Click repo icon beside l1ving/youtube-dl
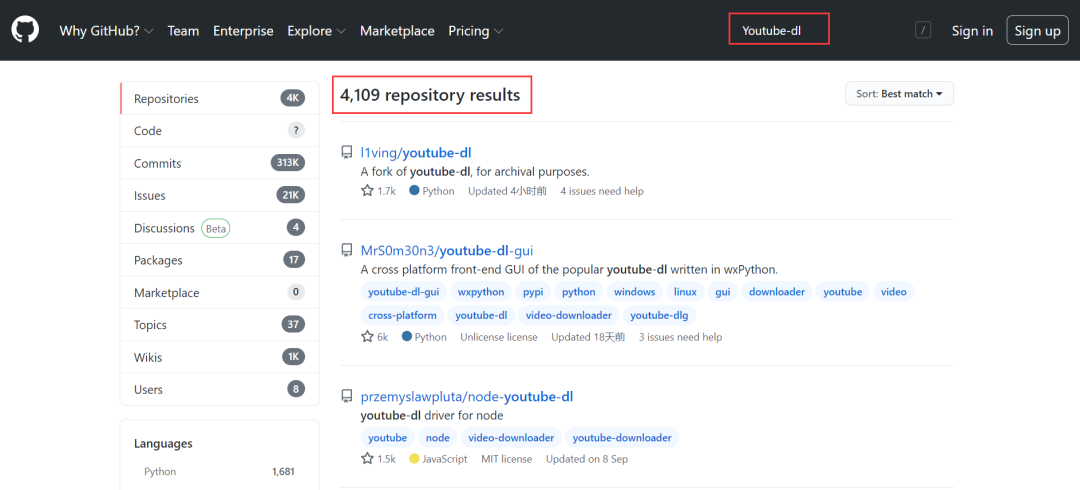Viewport: 1080px width, 490px height. coord(347,153)
